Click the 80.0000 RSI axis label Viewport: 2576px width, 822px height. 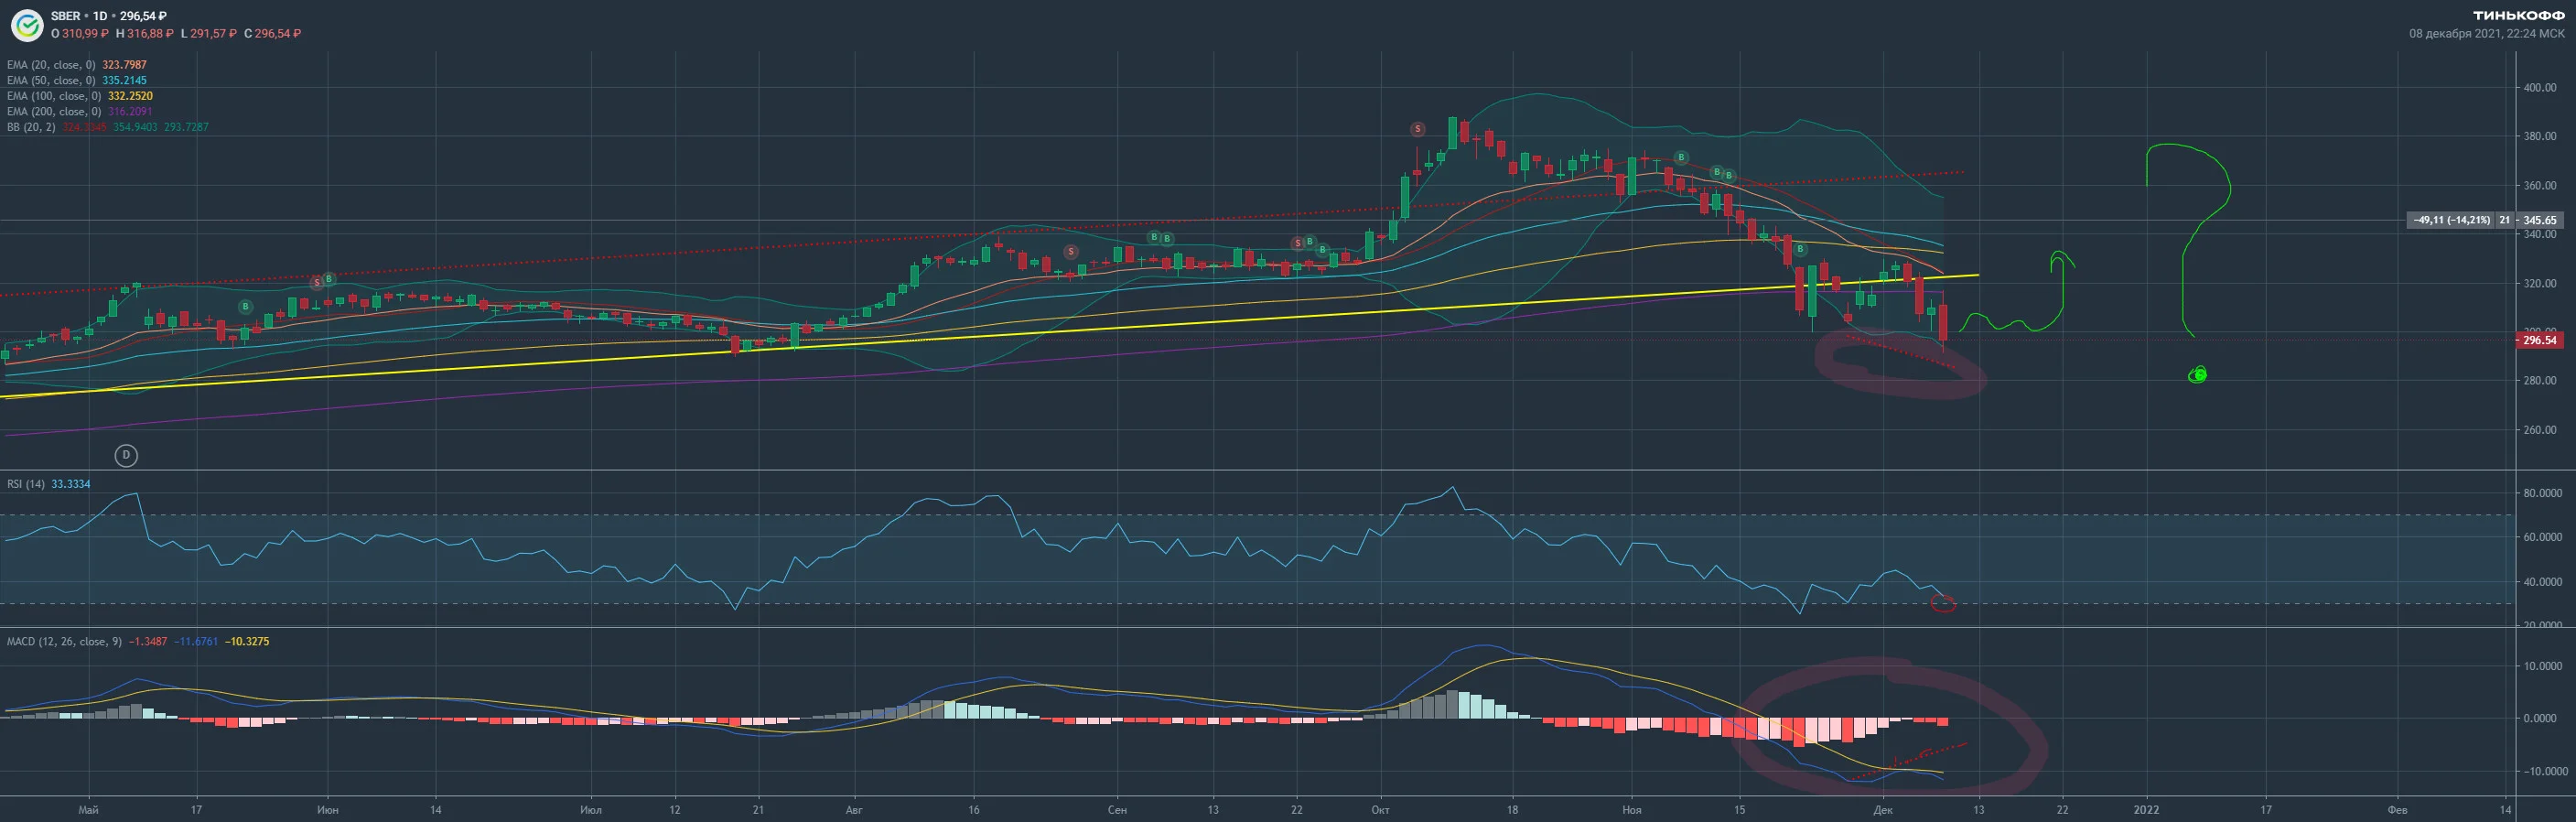tap(2543, 493)
